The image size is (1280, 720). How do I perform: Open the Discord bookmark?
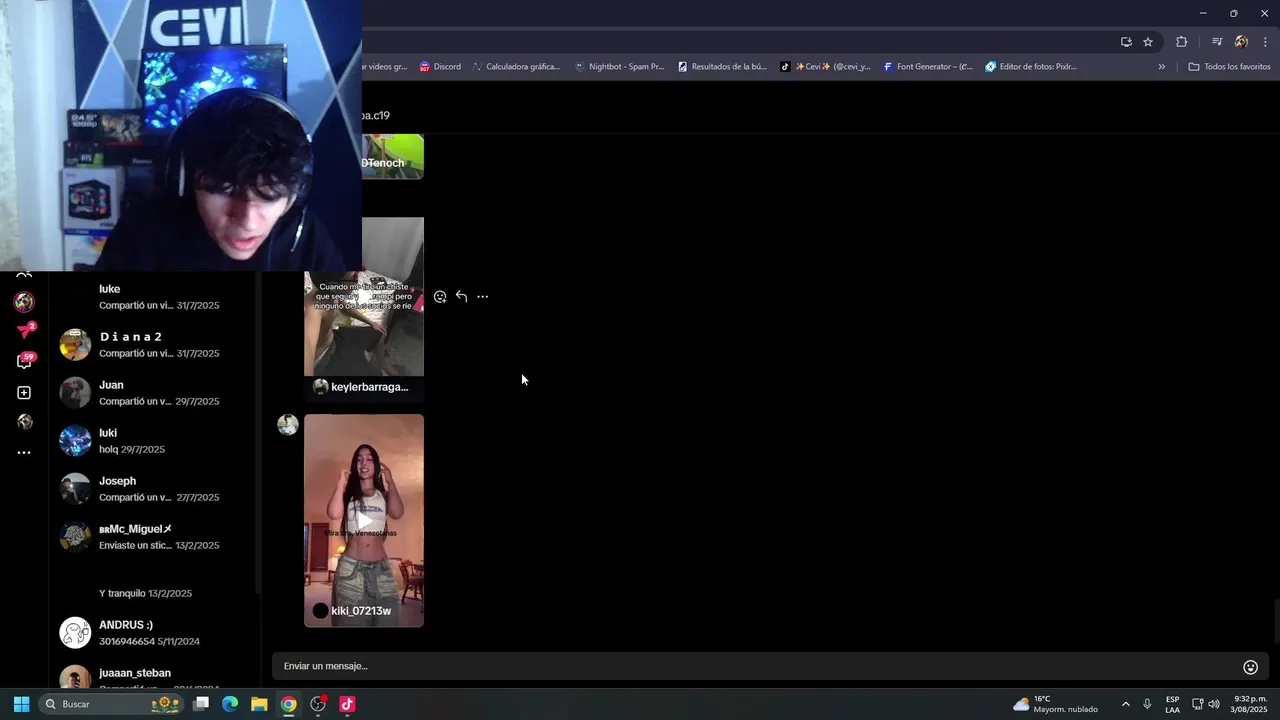[x=440, y=67]
